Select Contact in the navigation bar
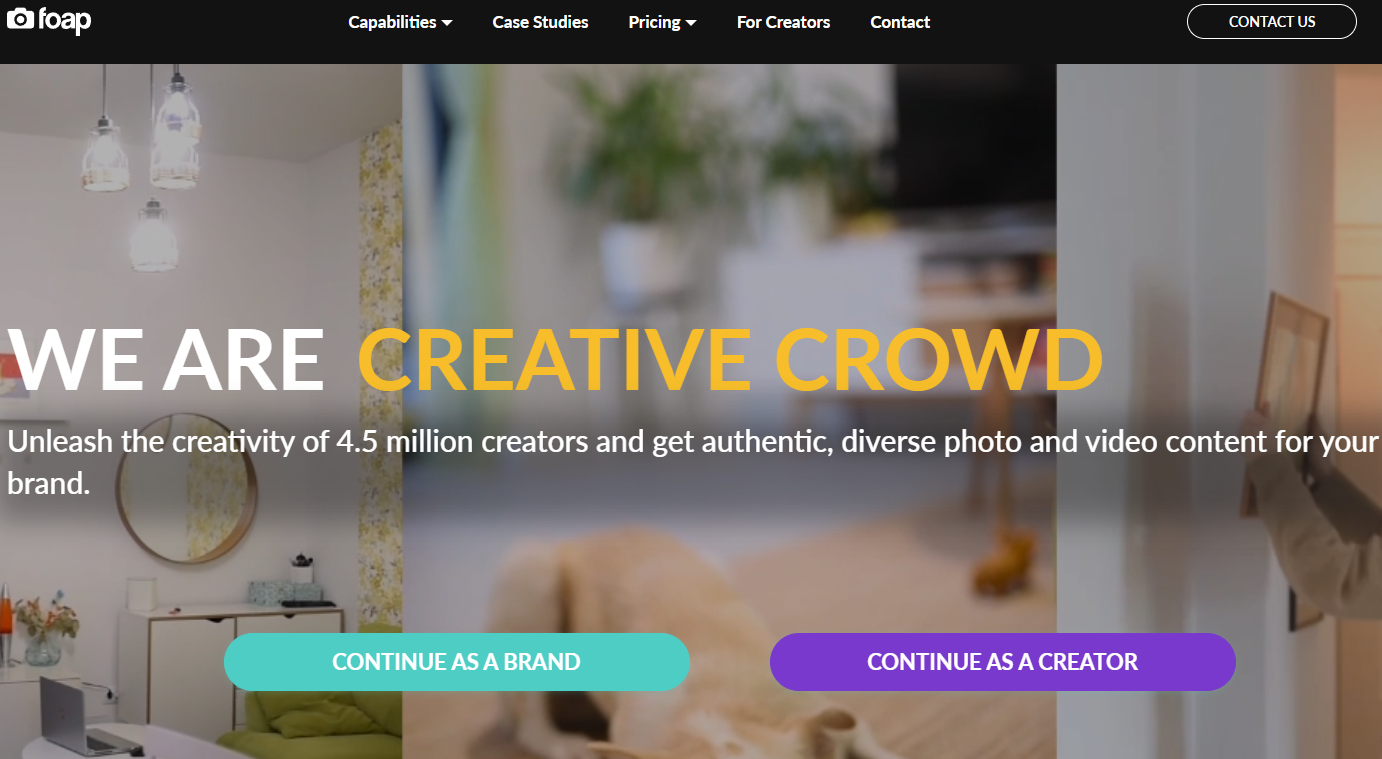The width and height of the screenshot is (1382, 759). click(x=900, y=22)
